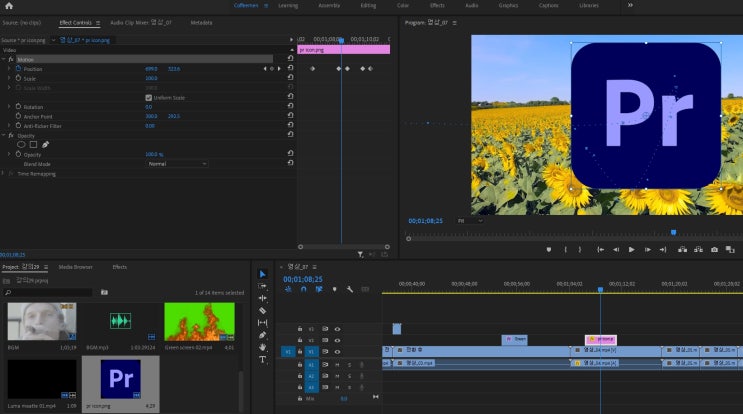The image size is (743, 414).
Task: Open the Project panel menu
Action: [46, 267]
